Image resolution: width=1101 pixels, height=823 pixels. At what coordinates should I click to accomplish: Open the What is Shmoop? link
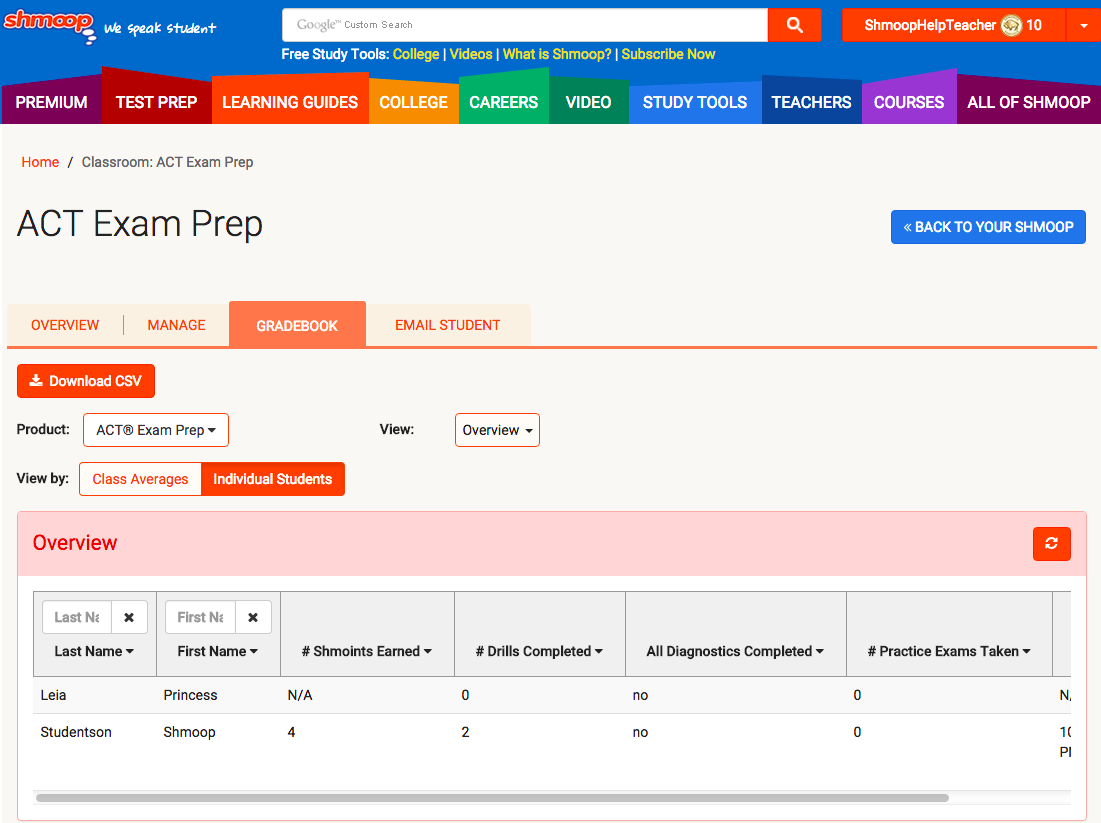(557, 54)
